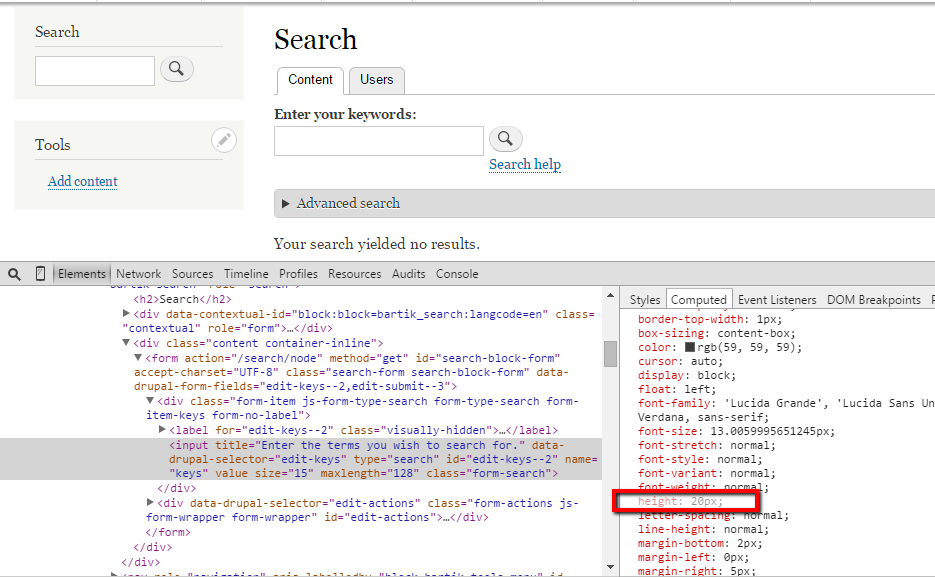Image resolution: width=935 pixels, height=577 pixels.
Task: Click the main keywords search magnifier button
Action: pyautogui.click(x=506, y=139)
